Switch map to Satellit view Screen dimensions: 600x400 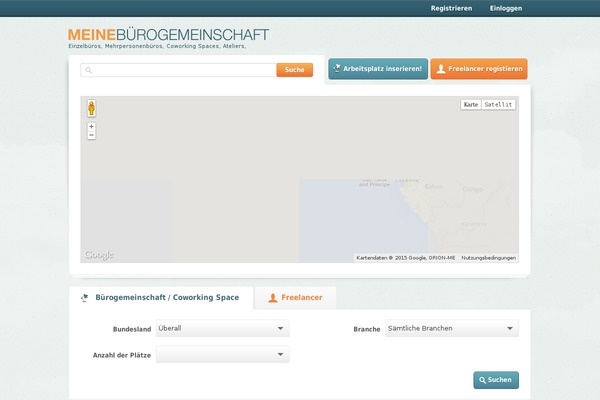pyautogui.click(x=498, y=104)
